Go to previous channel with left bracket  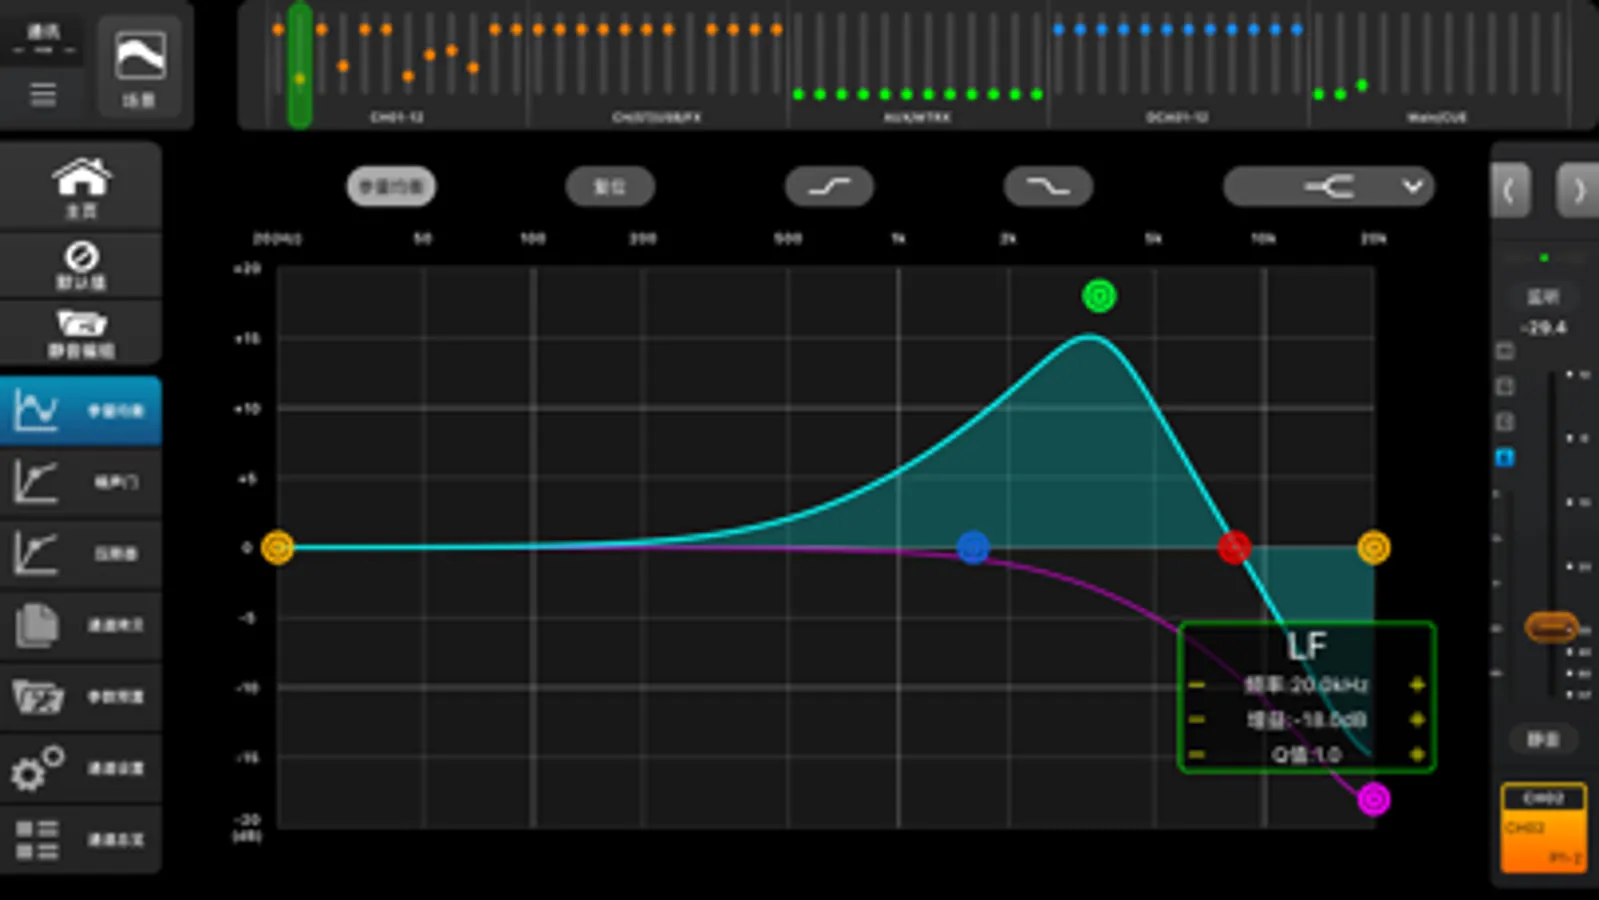pos(1509,189)
